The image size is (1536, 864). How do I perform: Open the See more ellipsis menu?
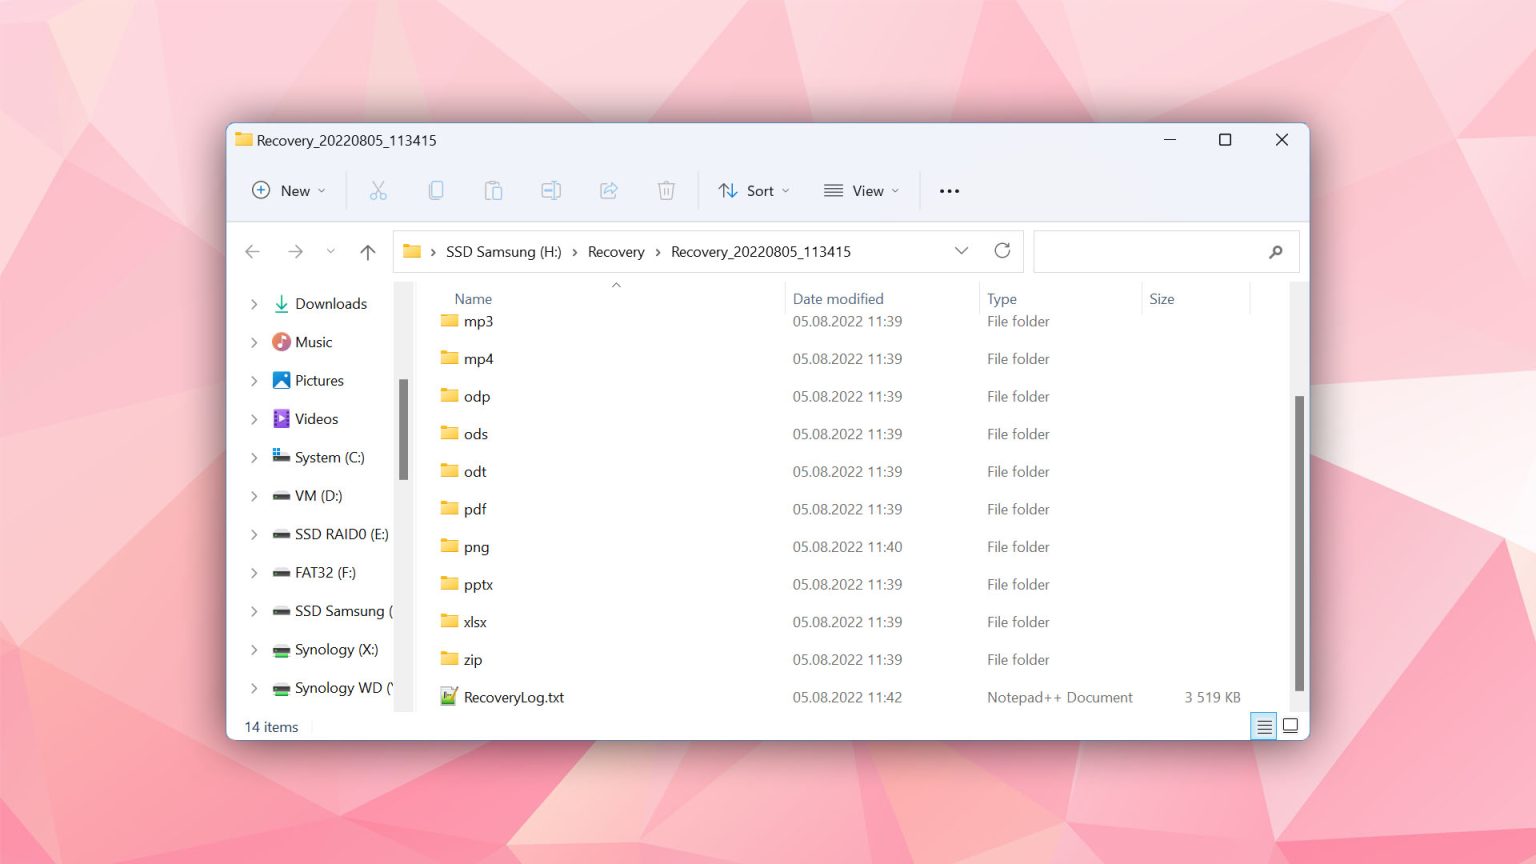948,190
